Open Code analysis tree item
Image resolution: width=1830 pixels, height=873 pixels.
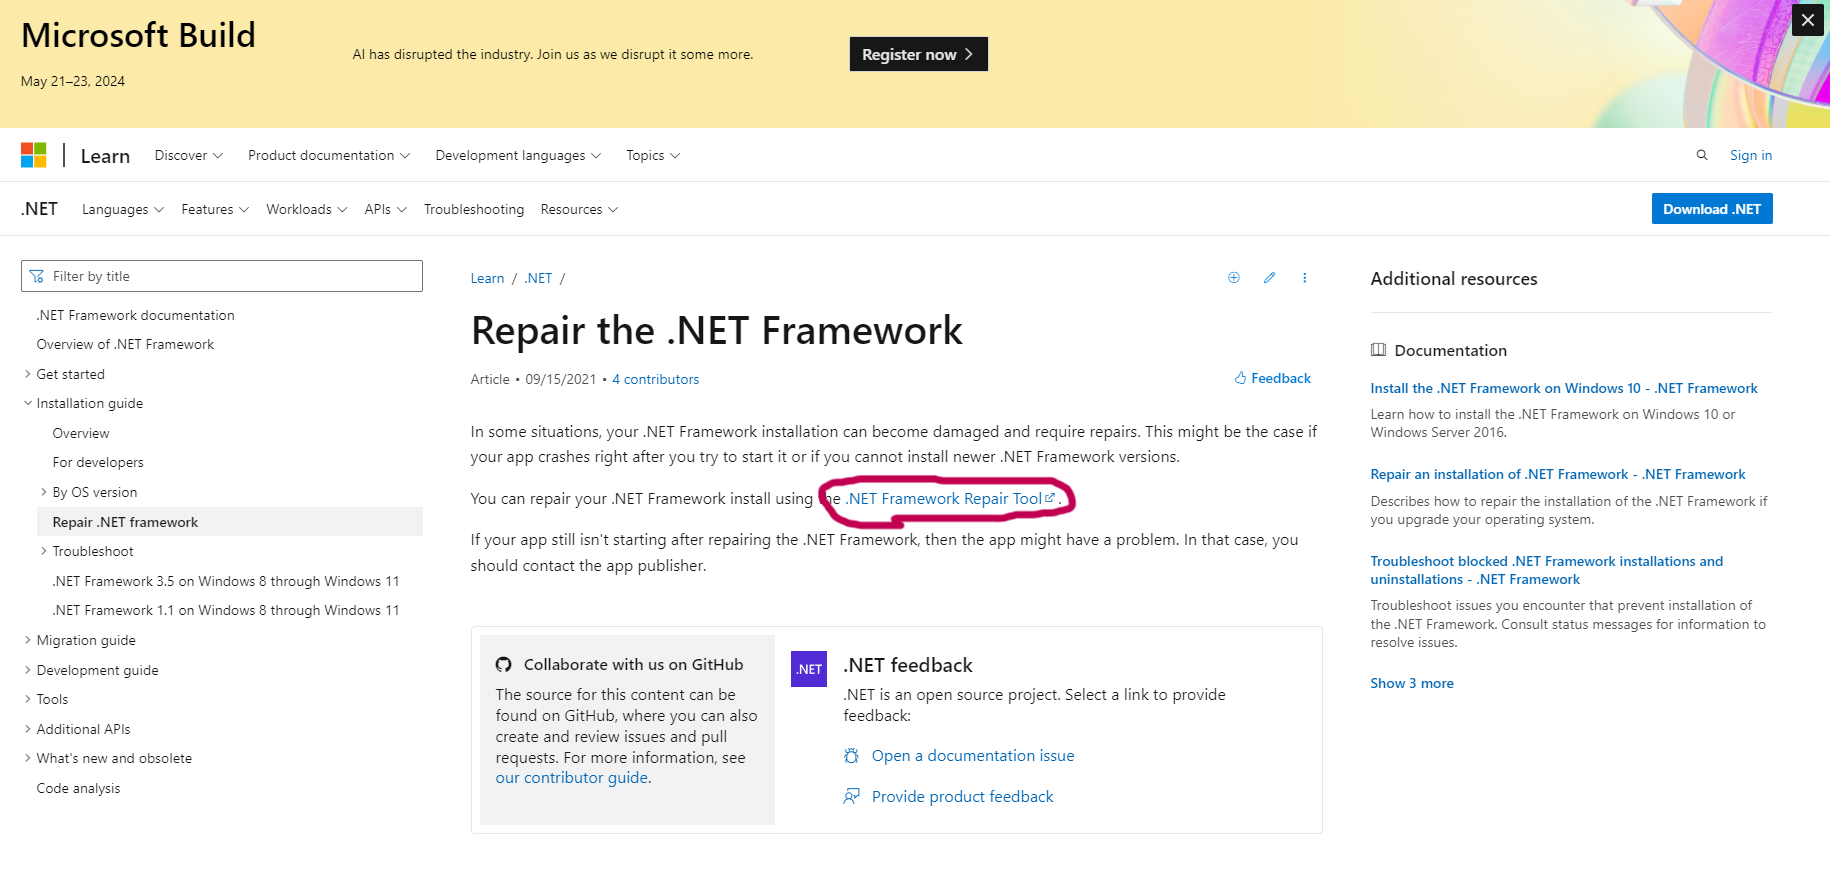tap(78, 788)
